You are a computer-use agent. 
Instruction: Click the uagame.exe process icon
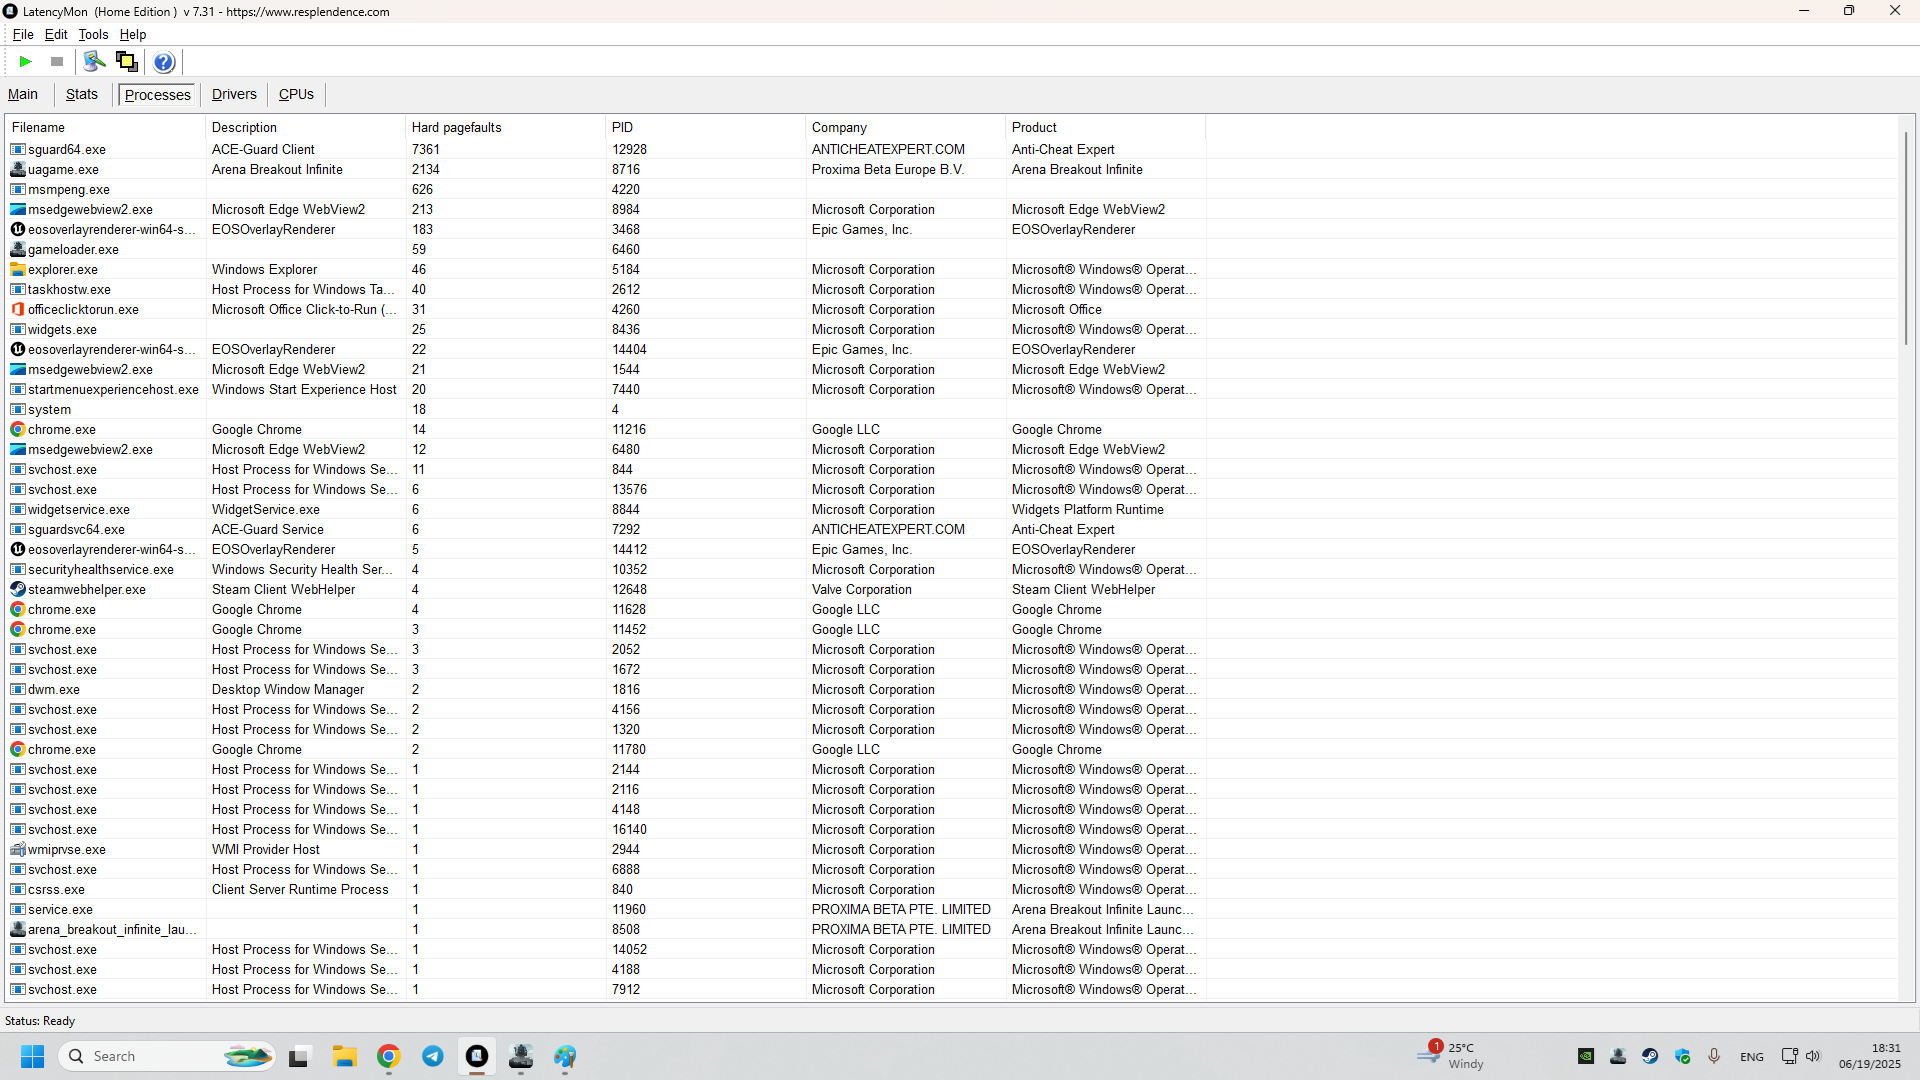tap(18, 169)
